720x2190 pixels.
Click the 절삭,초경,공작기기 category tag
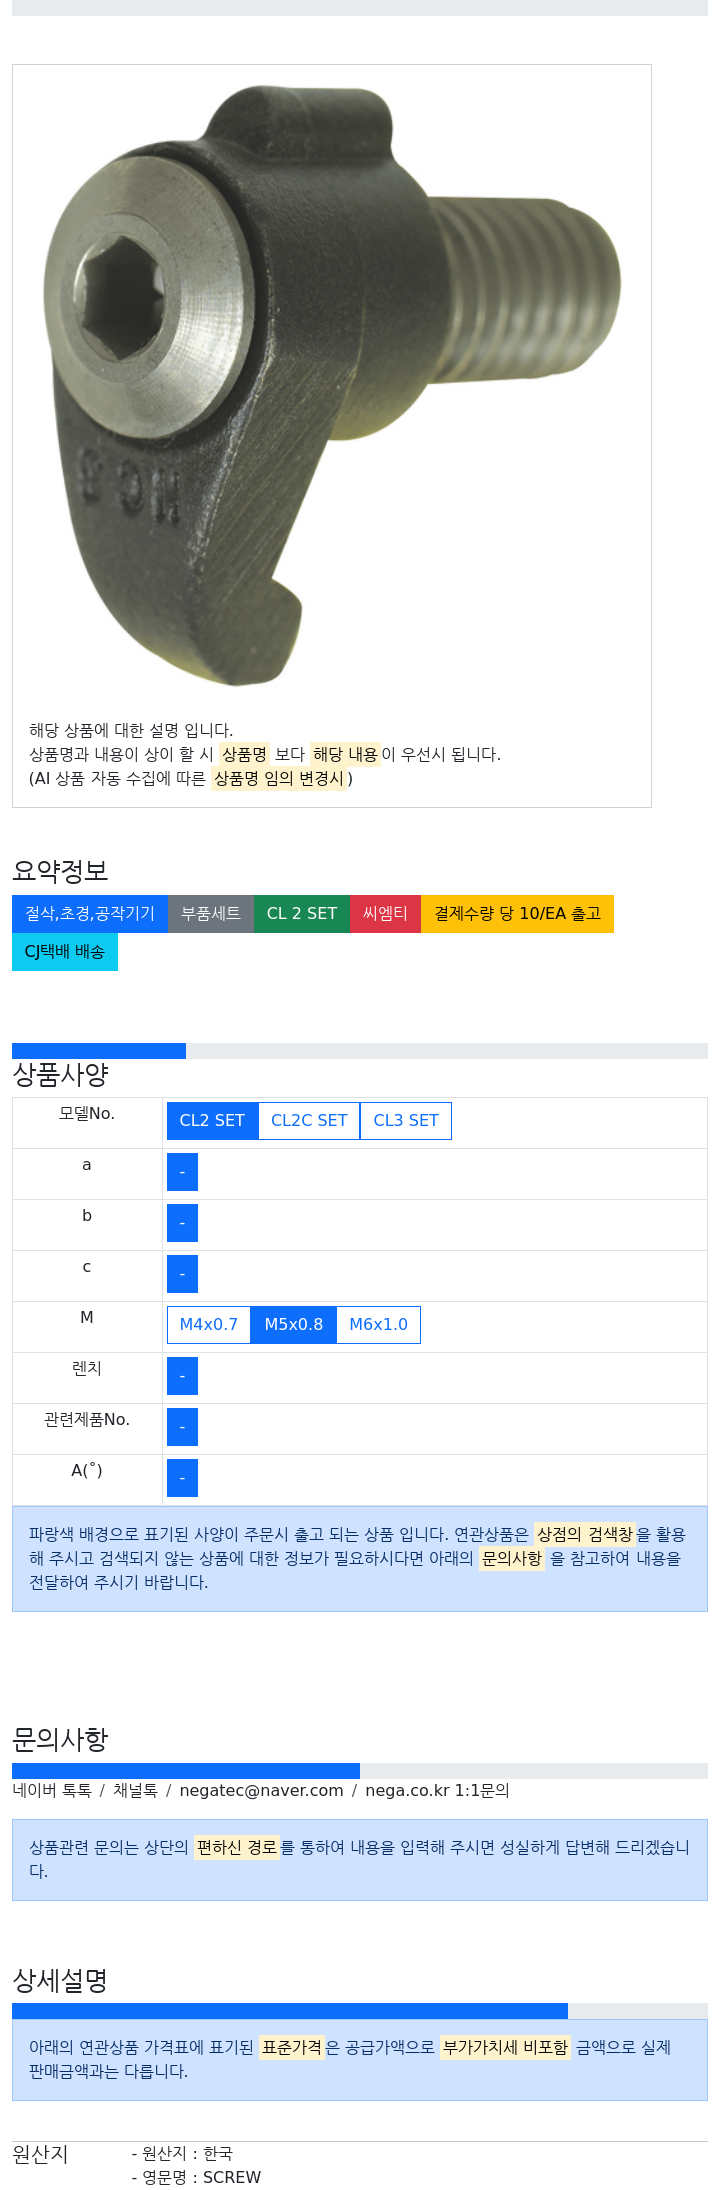pyautogui.click(x=90, y=913)
